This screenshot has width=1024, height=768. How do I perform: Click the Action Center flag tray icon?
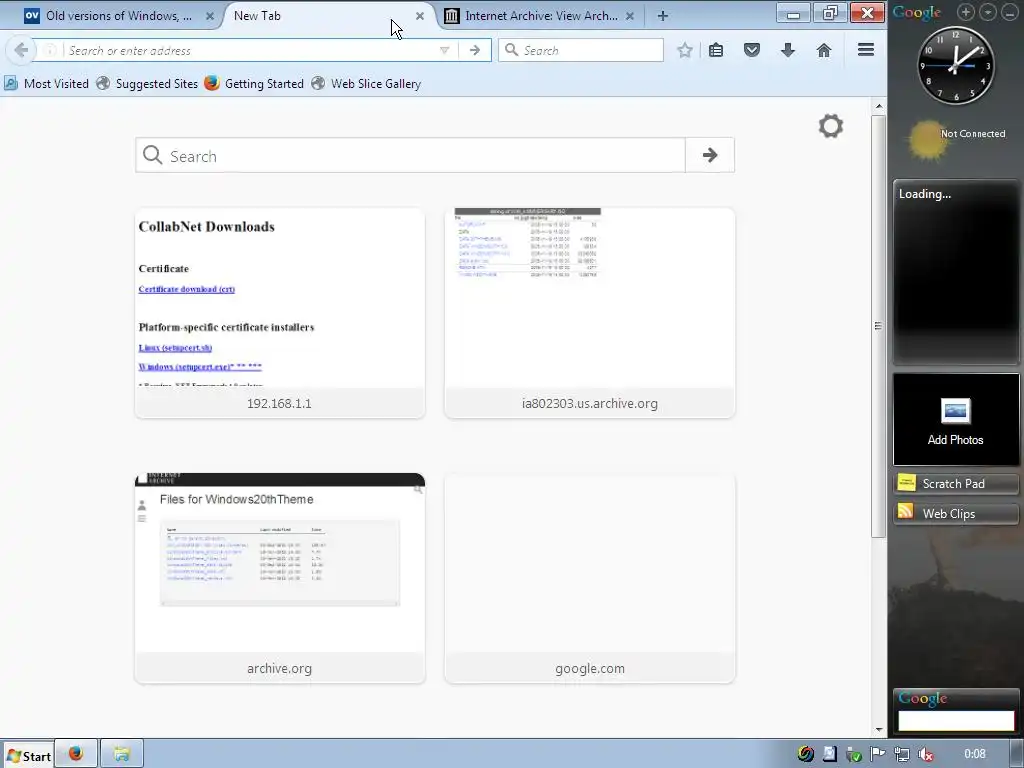pos(877,754)
